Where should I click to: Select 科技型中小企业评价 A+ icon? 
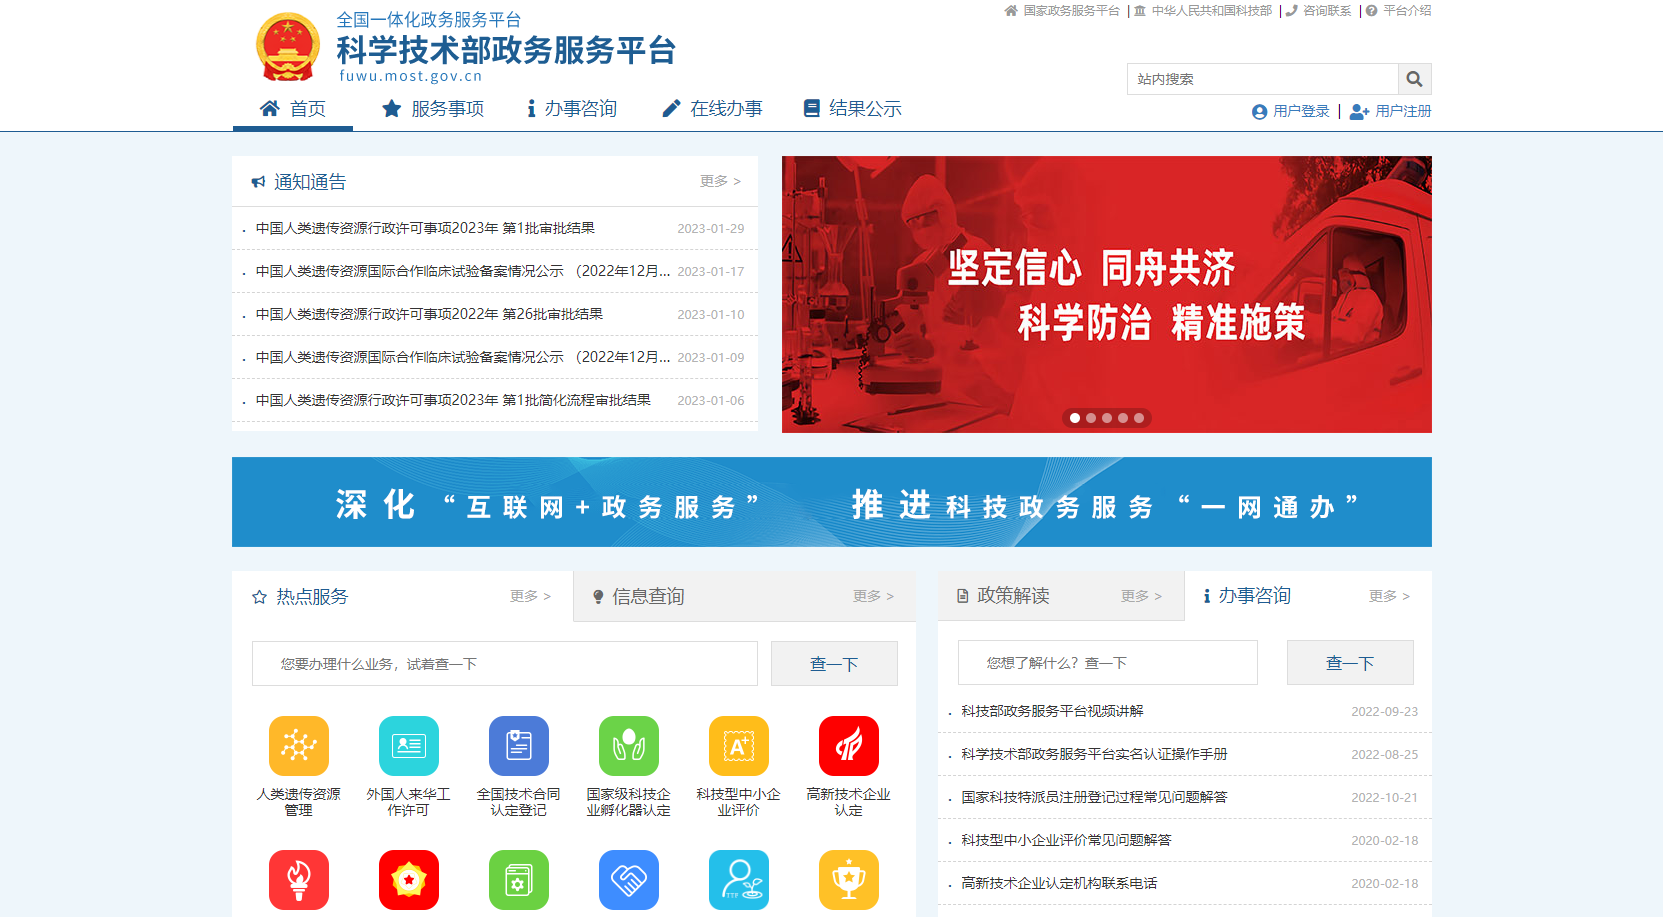(738, 745)
